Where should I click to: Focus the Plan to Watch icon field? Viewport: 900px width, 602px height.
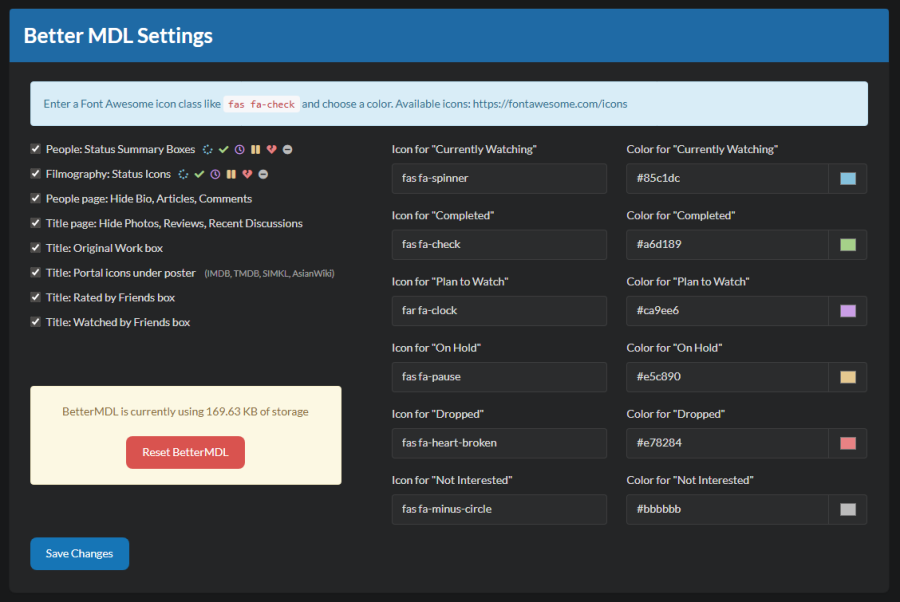[x=499, y=310]
